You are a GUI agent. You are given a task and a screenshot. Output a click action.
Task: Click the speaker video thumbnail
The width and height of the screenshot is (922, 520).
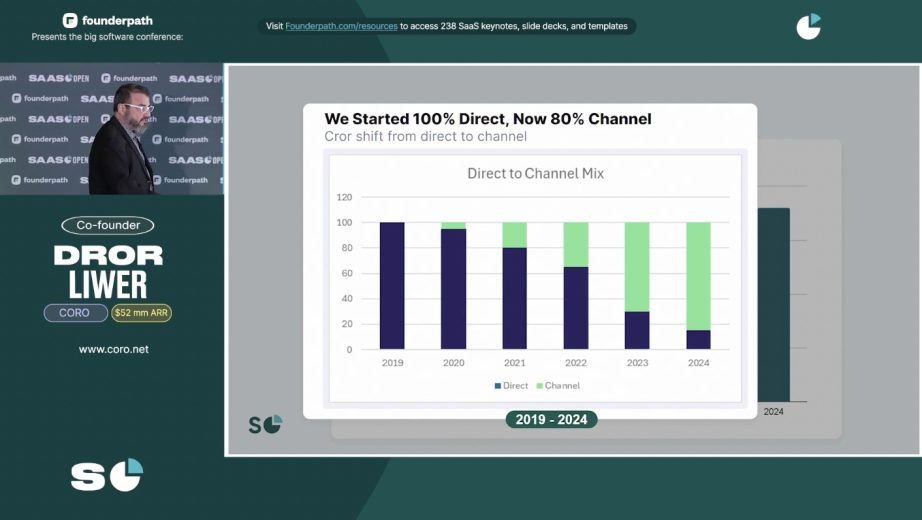112,129
